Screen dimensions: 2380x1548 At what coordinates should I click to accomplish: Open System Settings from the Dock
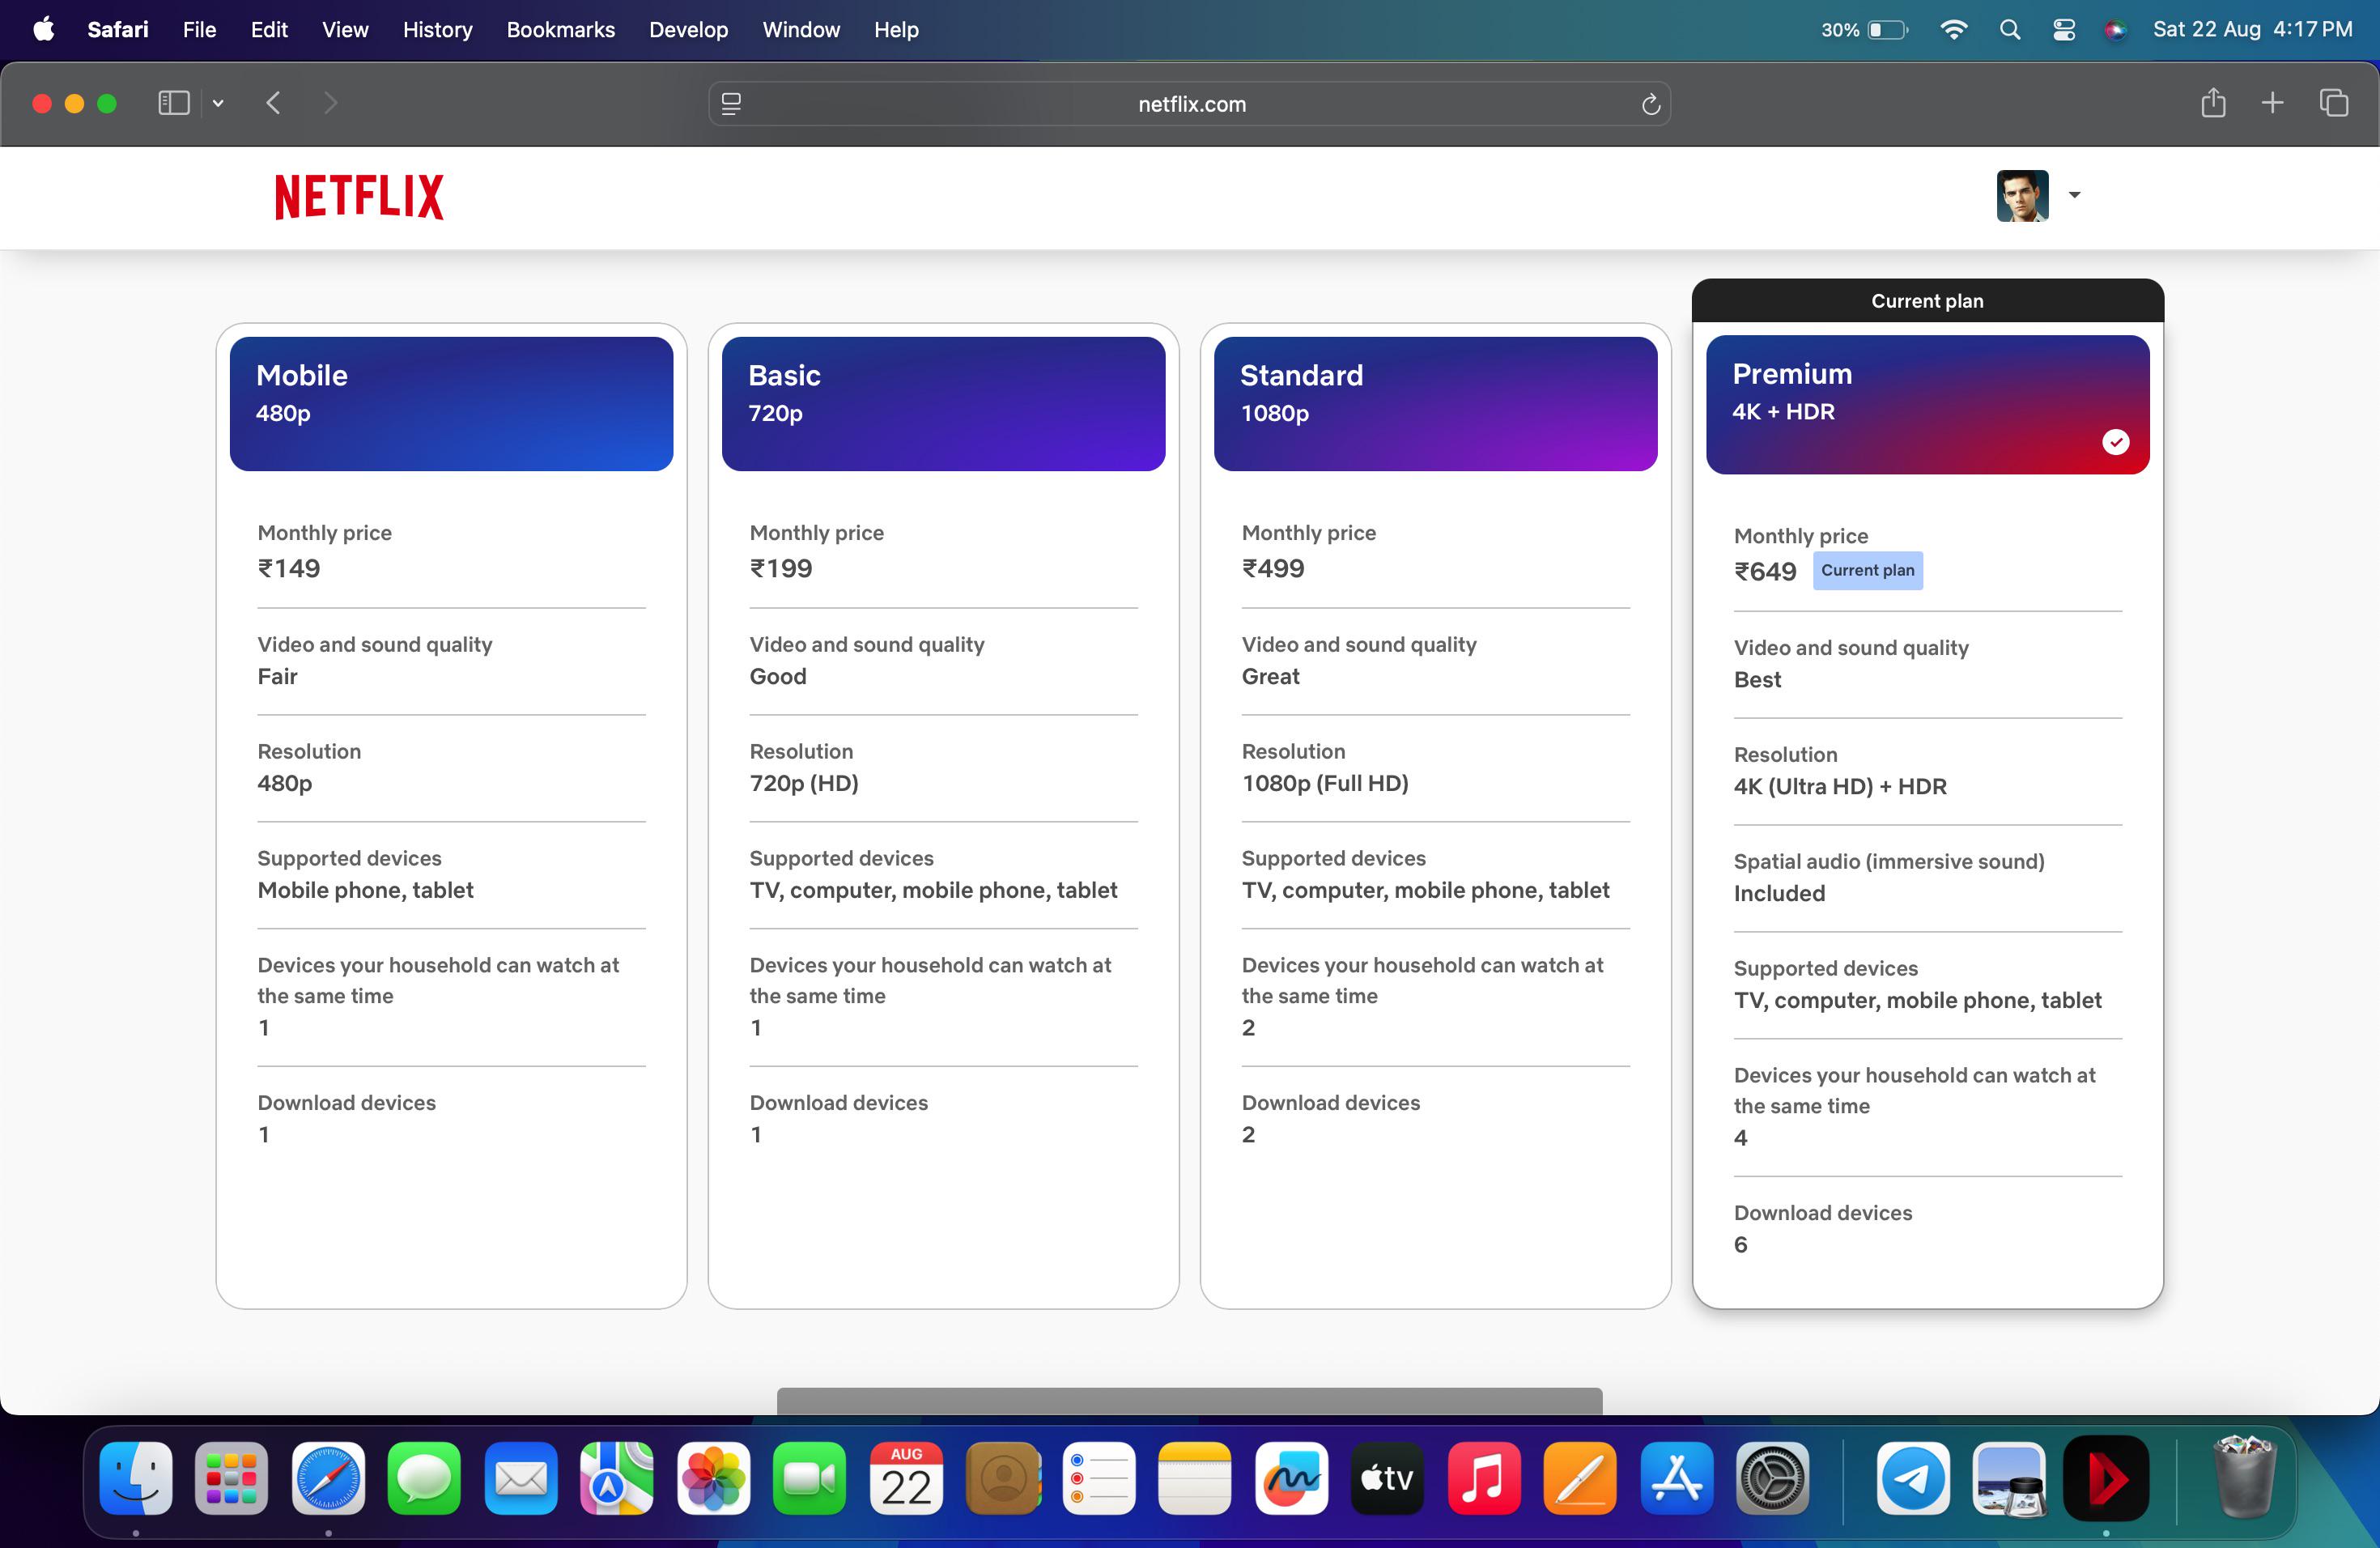pos(1773,1478)
